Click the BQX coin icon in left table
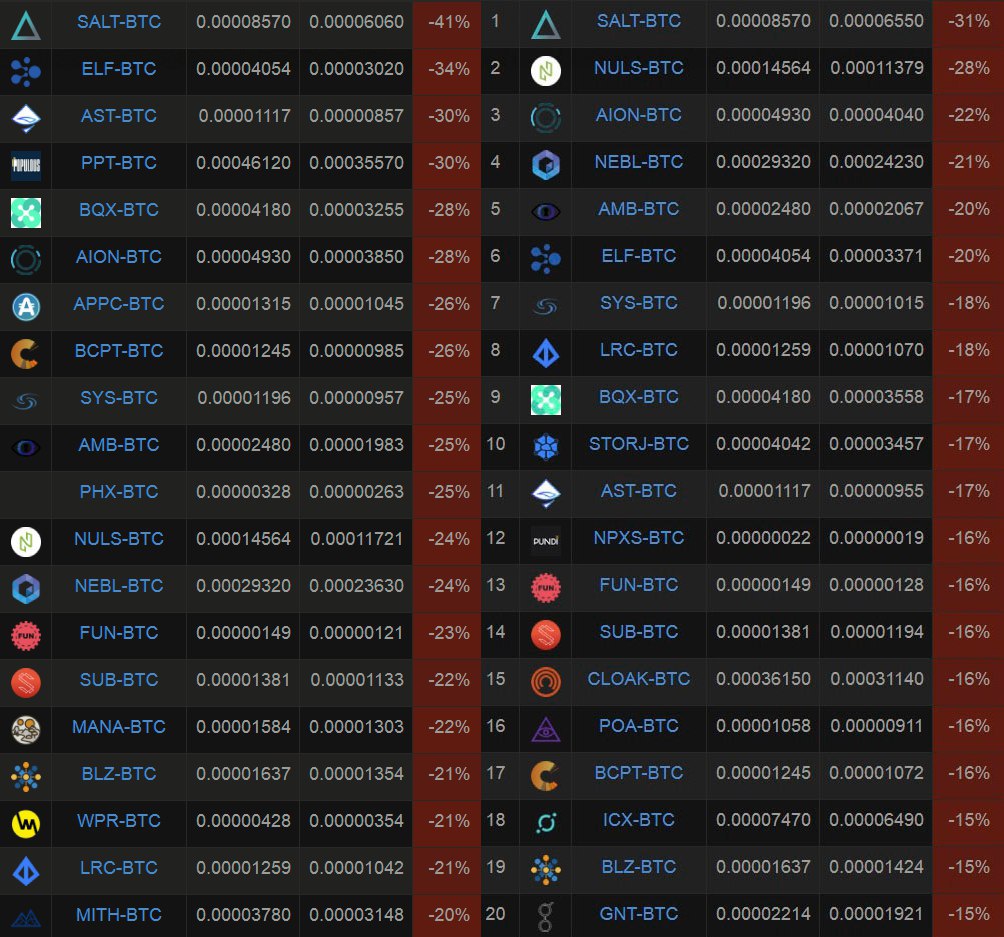This screenshot has height=937, width=1004. (x=26, y=213)
